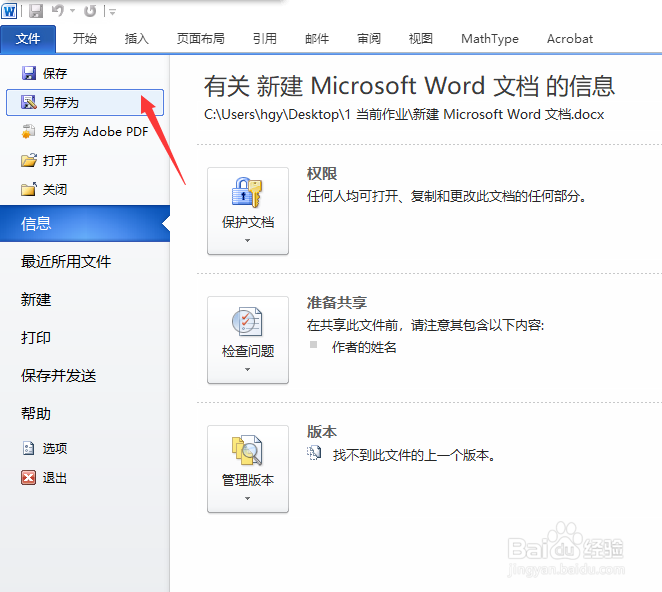Open the Acrobat ribbon tab
662x592 pixels.
[570, 39]
